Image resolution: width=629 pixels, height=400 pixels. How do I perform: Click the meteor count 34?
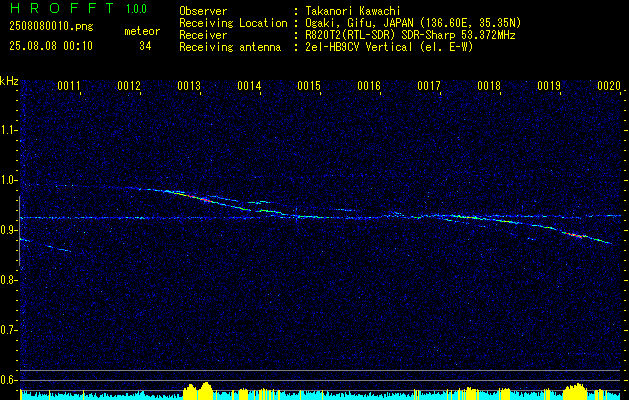tap(145, 46)
